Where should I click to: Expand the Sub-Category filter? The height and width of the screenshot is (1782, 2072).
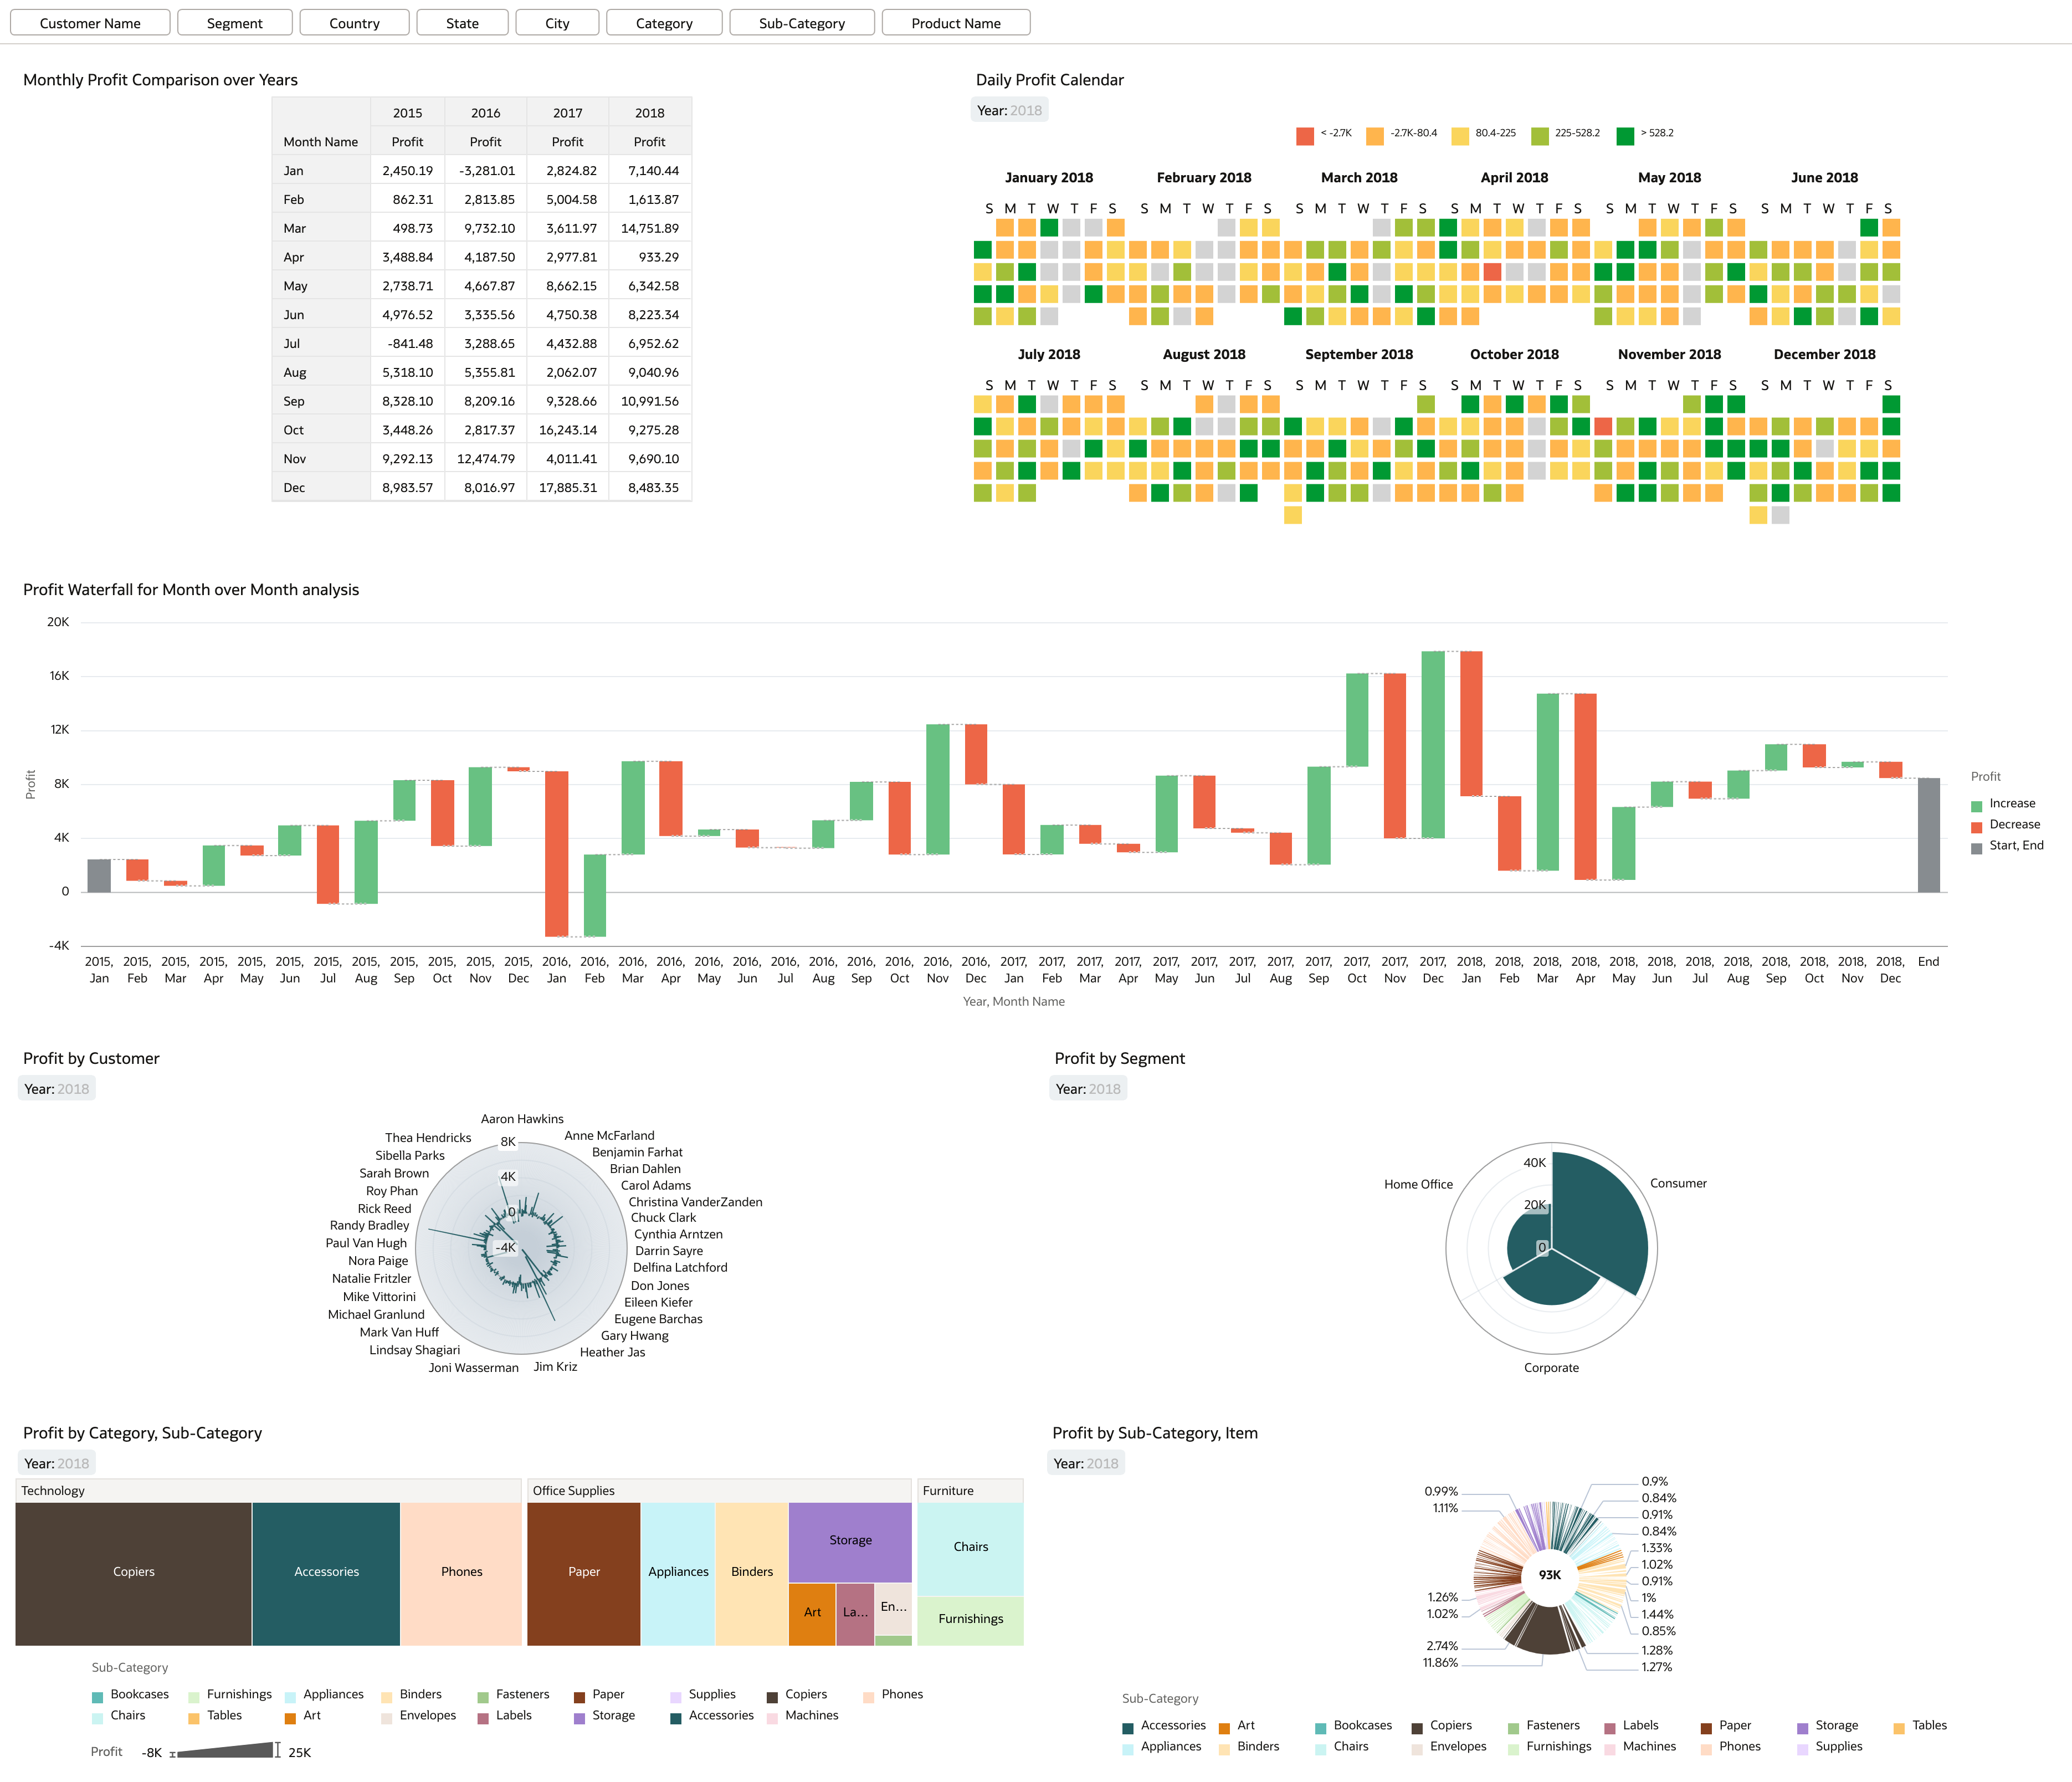coord(801,23)
